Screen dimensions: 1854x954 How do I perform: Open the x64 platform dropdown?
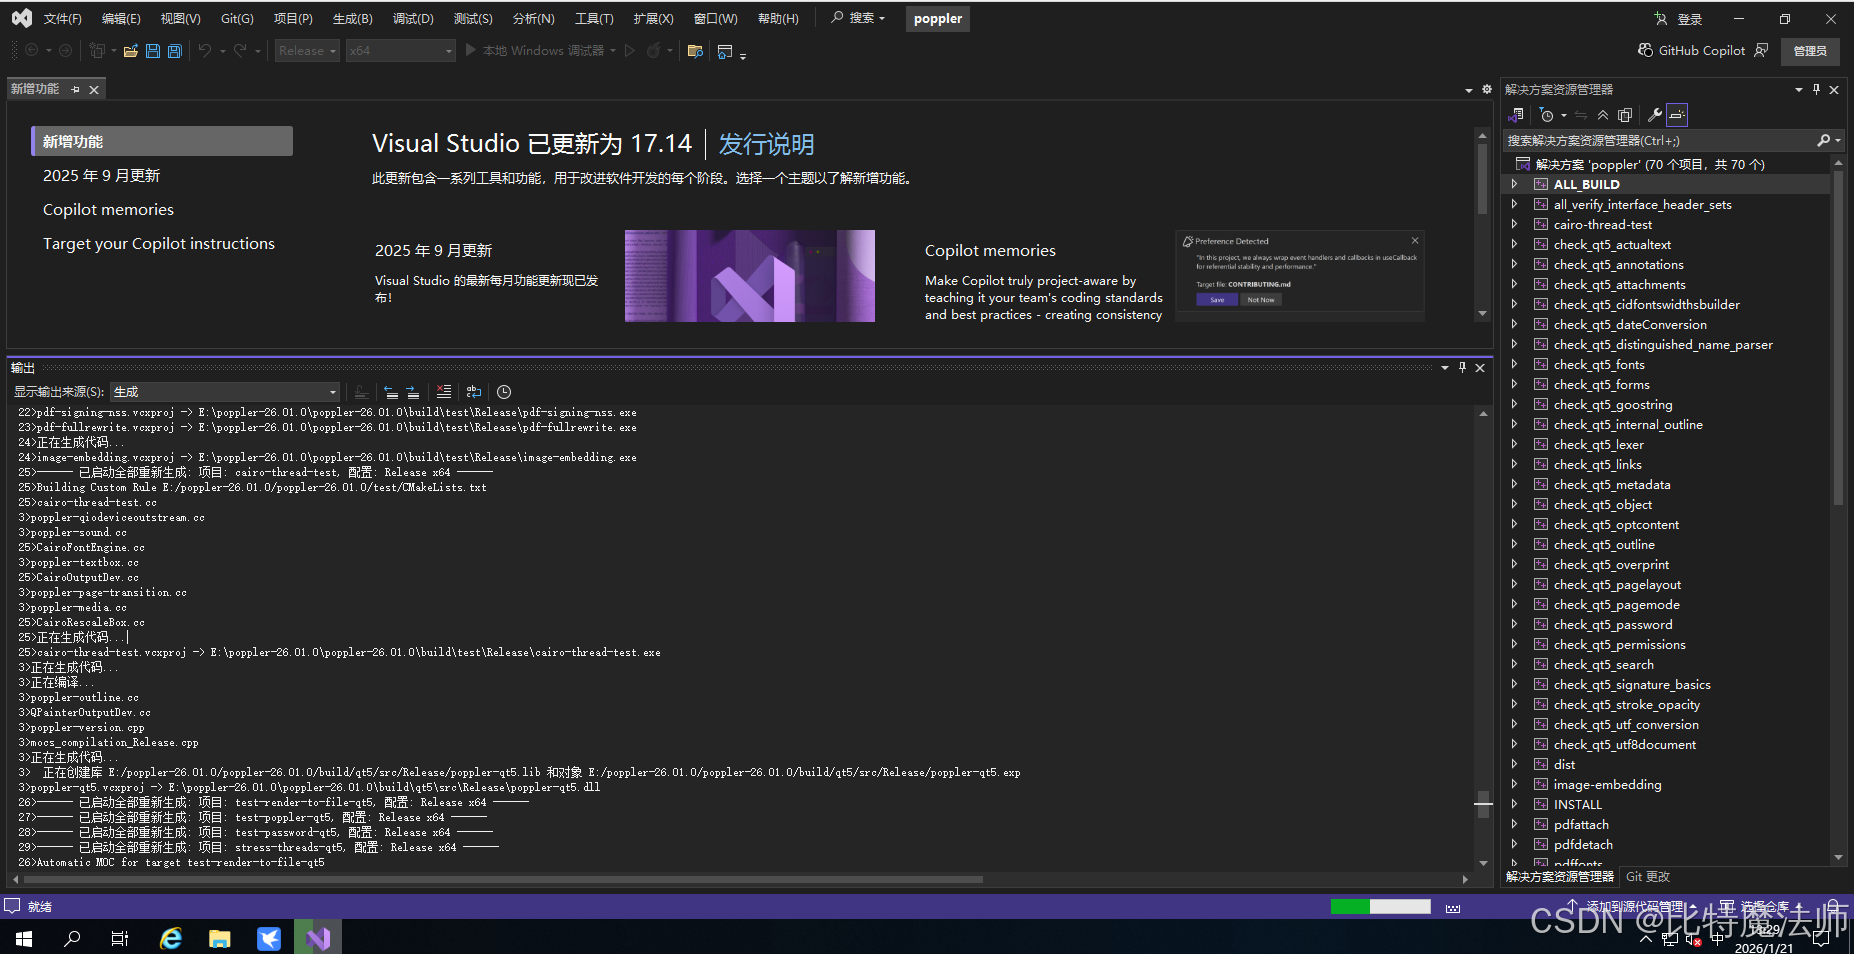click(x=401, y=50)
